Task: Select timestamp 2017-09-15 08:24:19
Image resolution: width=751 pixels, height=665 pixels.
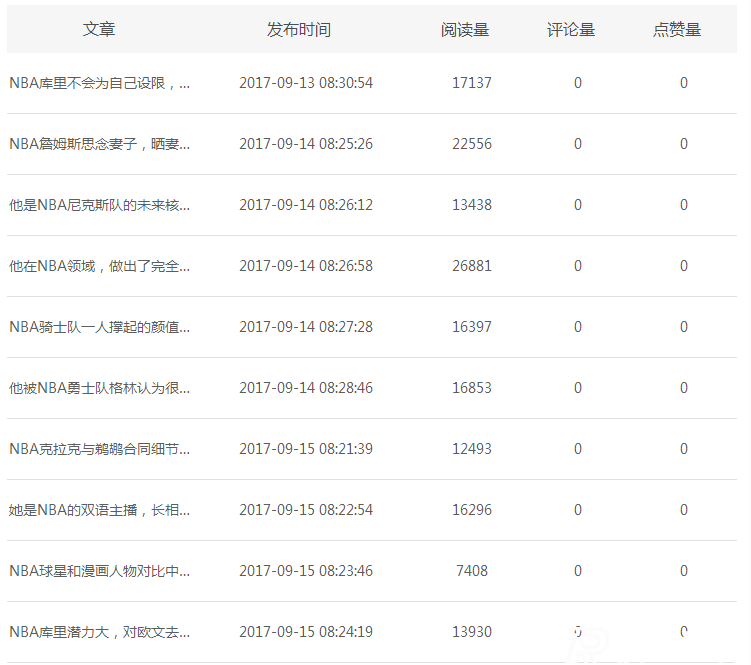Action: point(306,632)
